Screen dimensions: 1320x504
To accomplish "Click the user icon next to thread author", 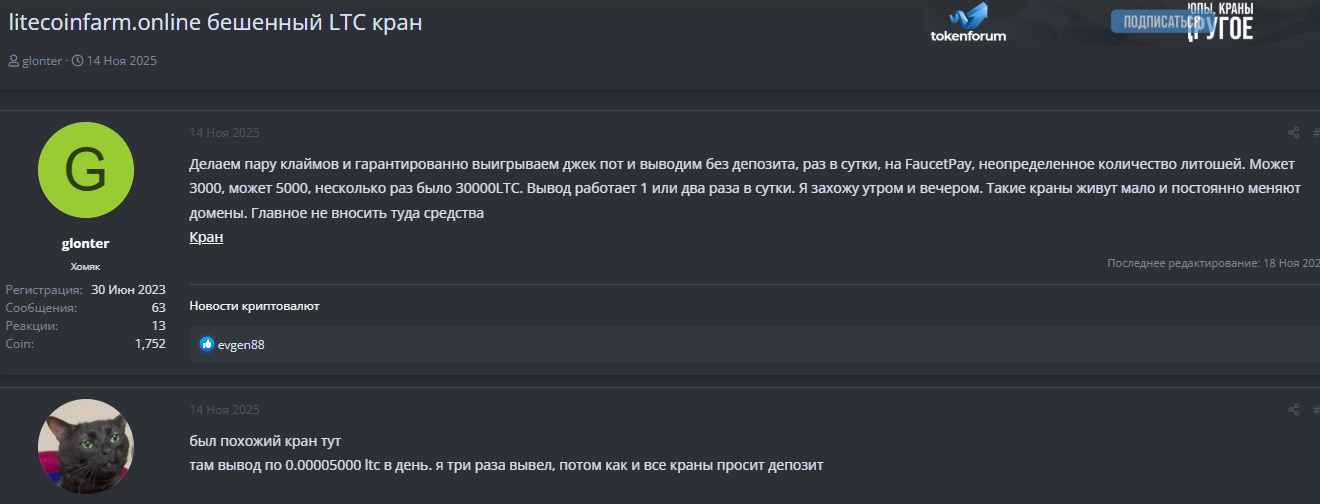I will [x=13, y=61].
